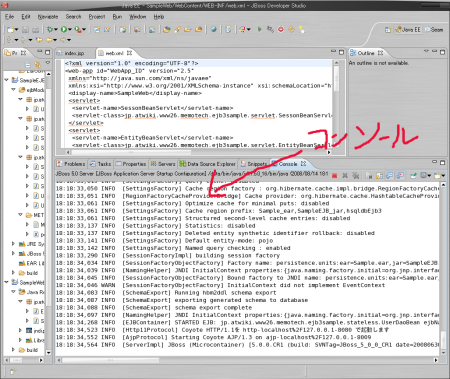
Task: Switch to the Servers tab
Action: pyautogui.click(x=163, y=164)
